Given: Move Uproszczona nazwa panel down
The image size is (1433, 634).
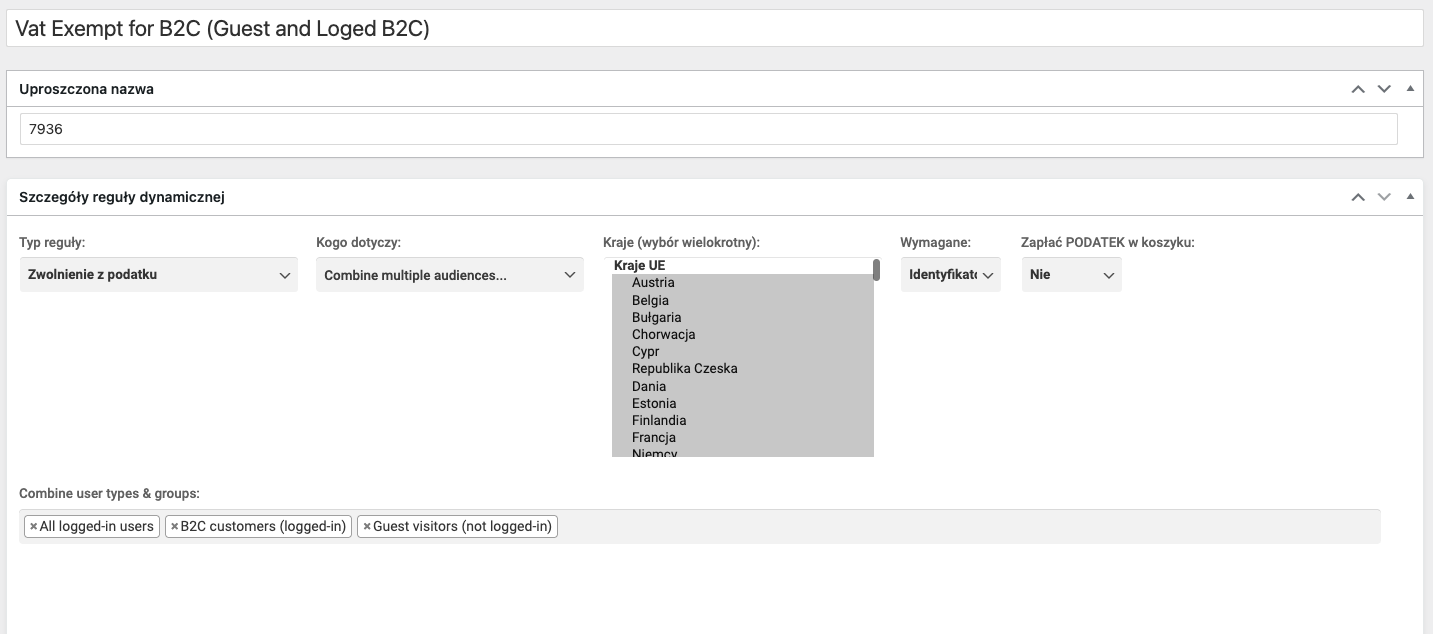Looking at the screenshot, I should click(x=1384, y=89).
